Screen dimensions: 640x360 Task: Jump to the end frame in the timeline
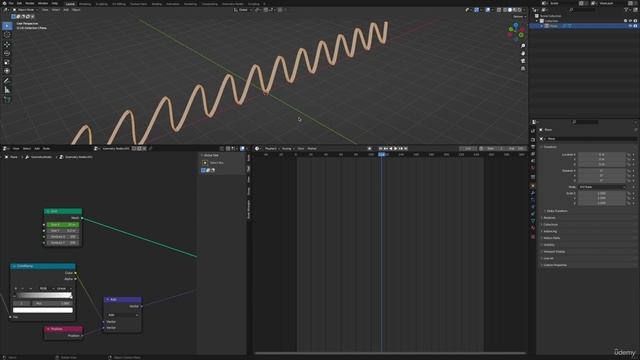406,149
